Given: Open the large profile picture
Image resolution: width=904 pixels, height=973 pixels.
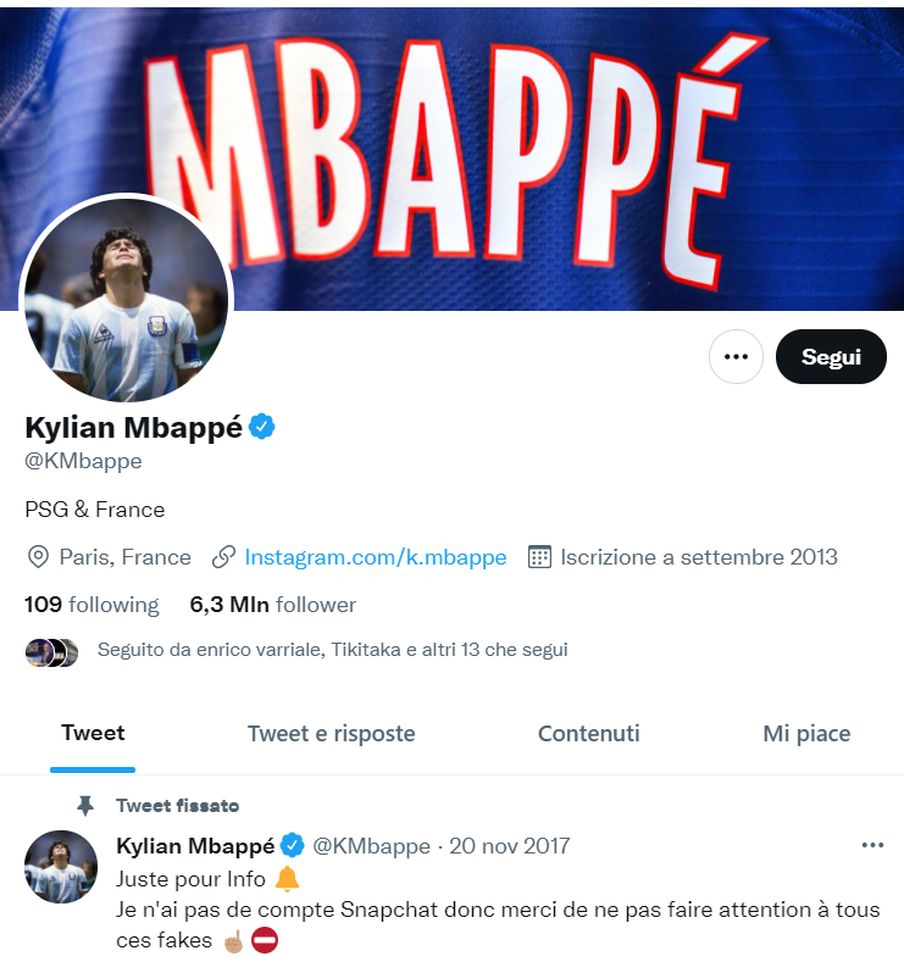Looking at the screenshot, I should [x=127, y=300].
